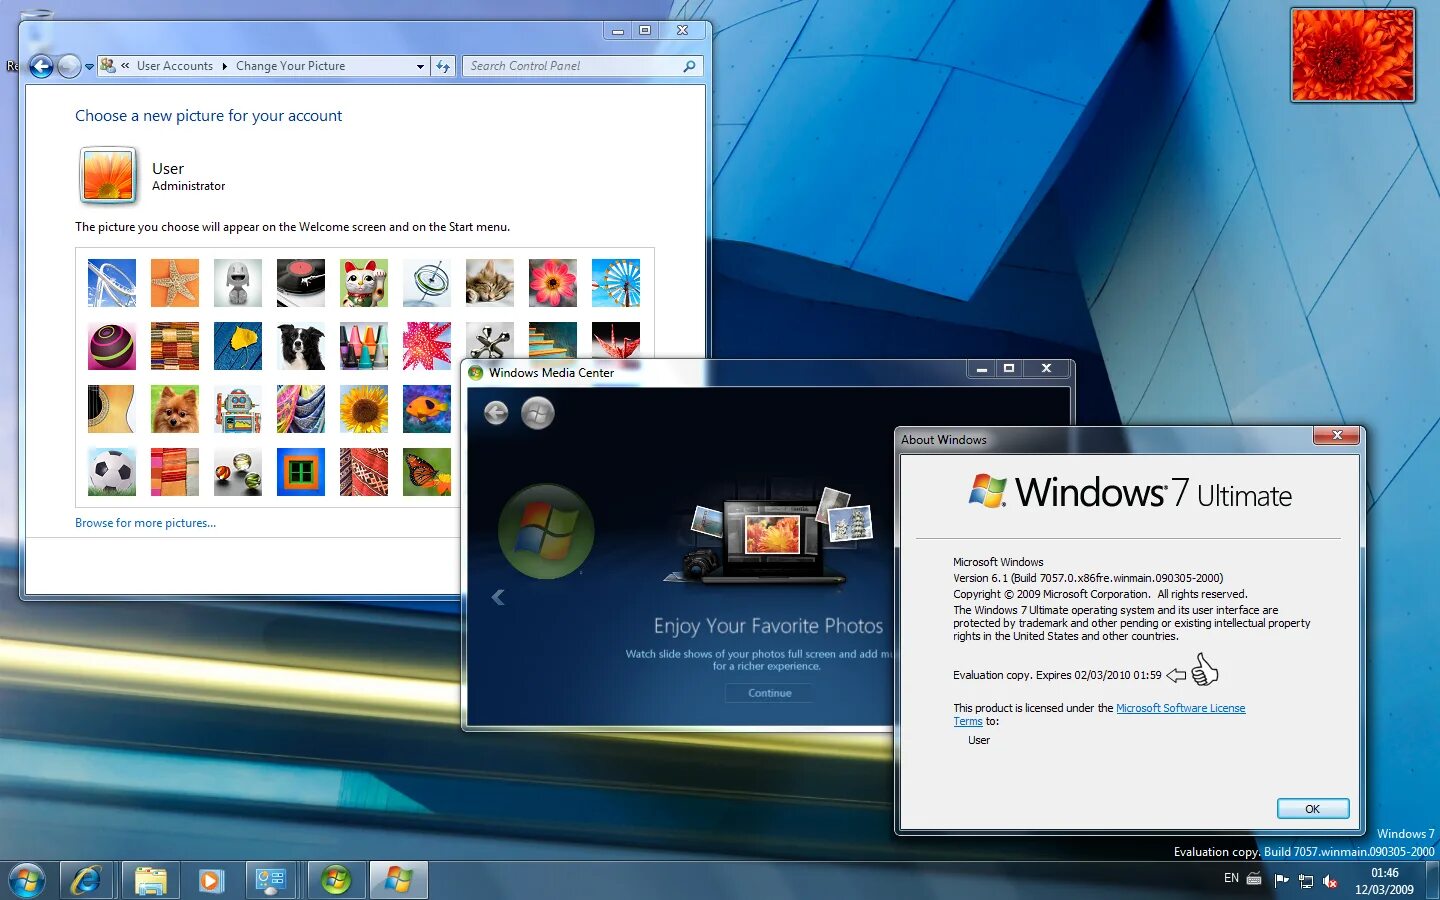Open Action Center flag tray icon
Viewport: 1440px width, 900px height.
1281,881
